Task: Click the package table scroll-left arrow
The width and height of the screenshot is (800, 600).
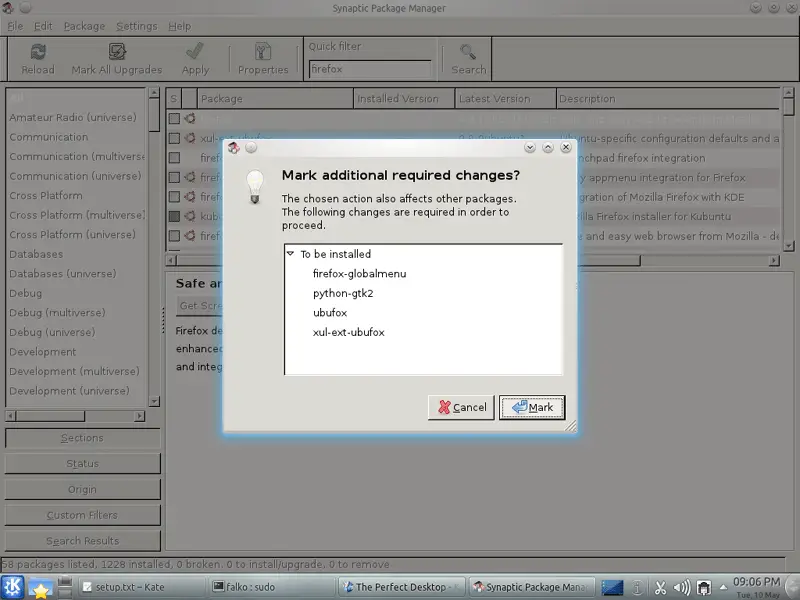Action: tap(171, 260)
